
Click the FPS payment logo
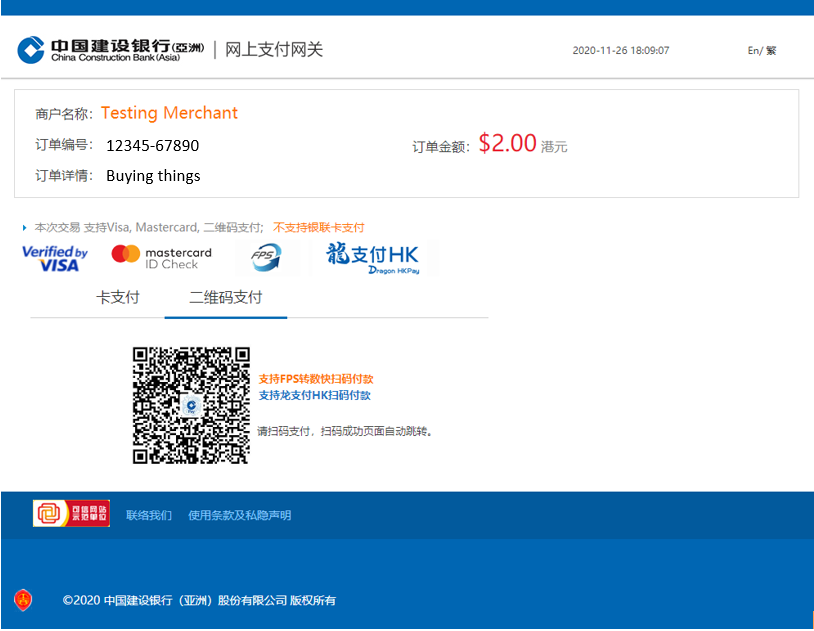coord(266,258)
